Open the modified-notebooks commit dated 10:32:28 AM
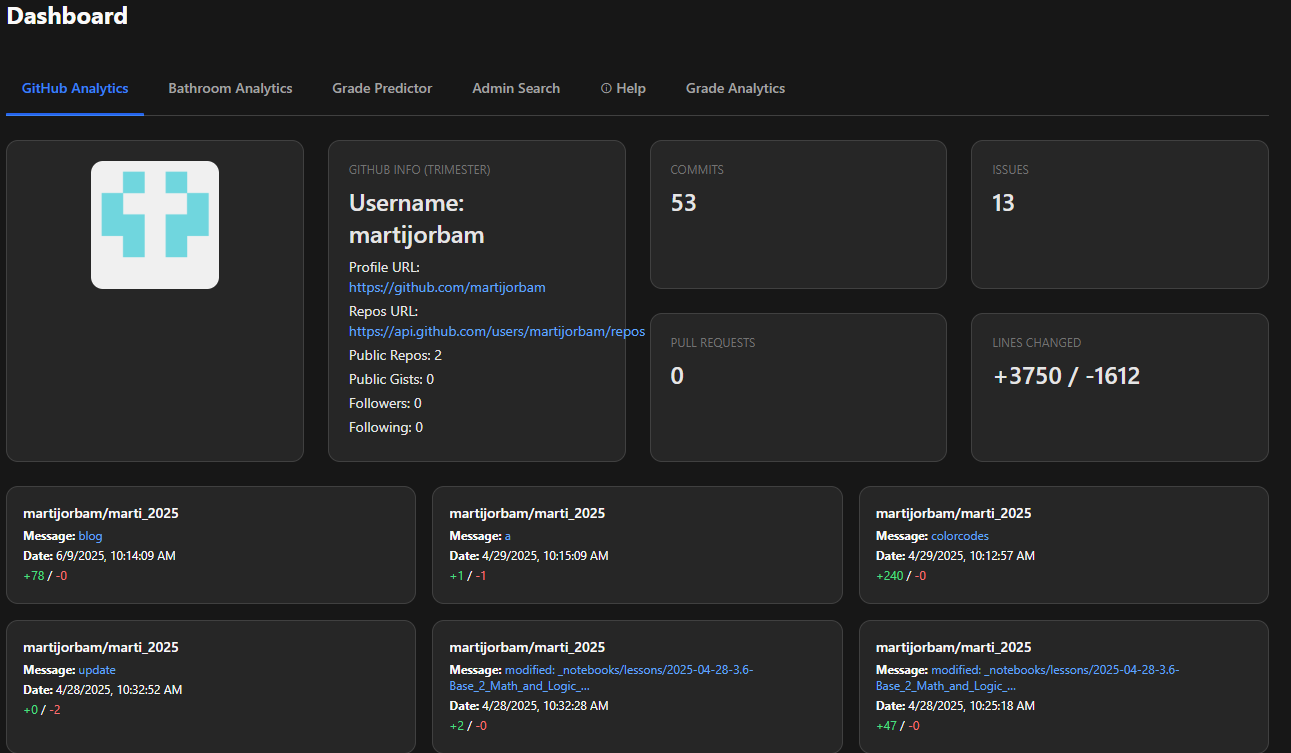This screenshot has width=1291, height=753. coord(601,678)
